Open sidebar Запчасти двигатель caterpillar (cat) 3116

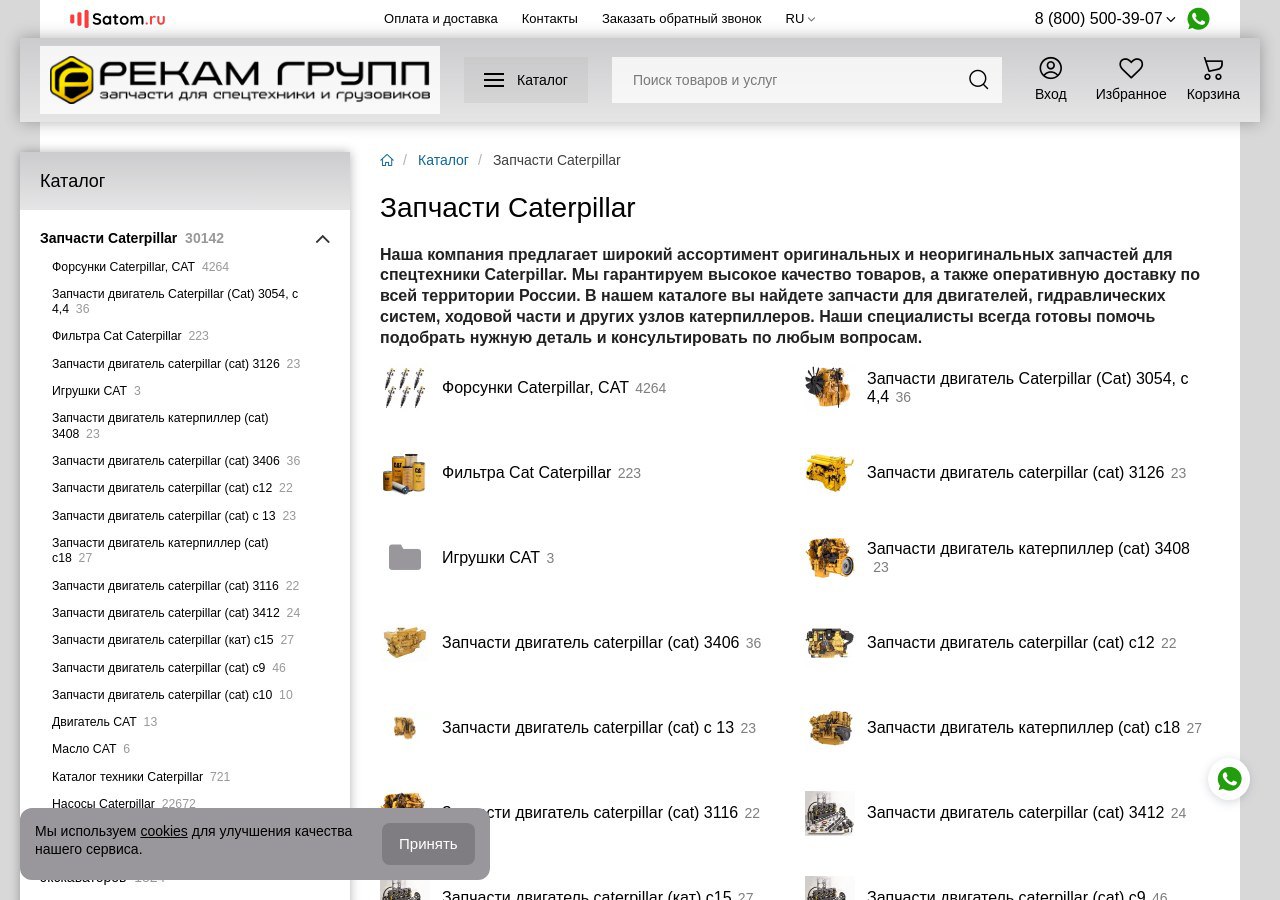pyautogui.click(x=166, y=586)
